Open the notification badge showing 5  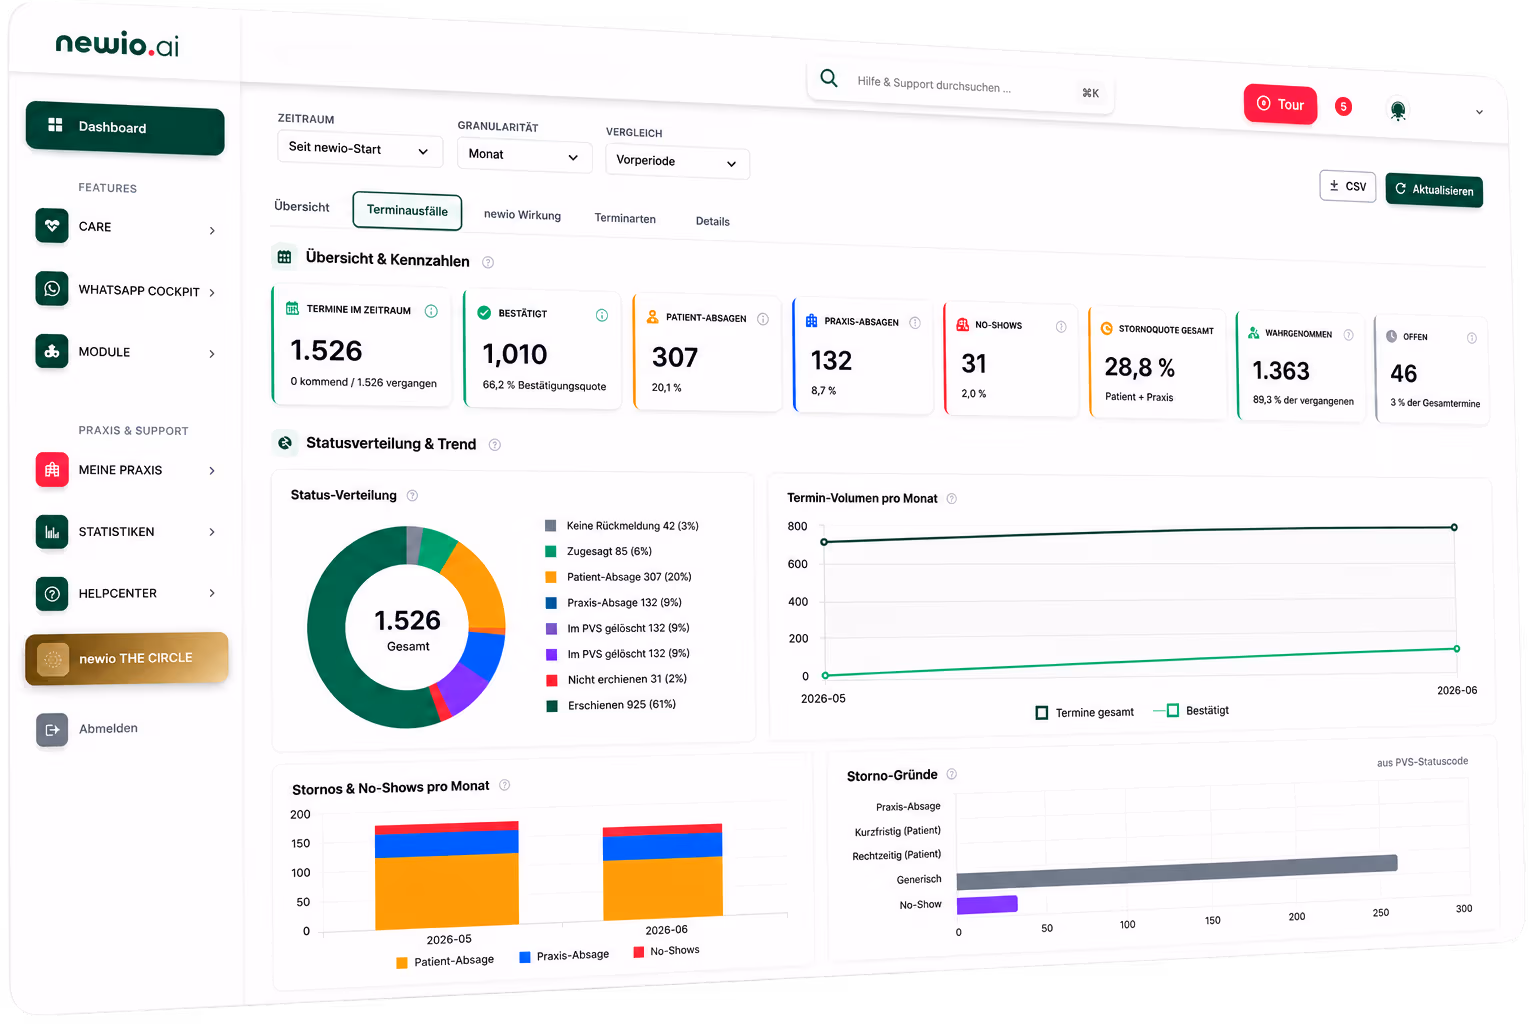click(x=1343, y=106)
